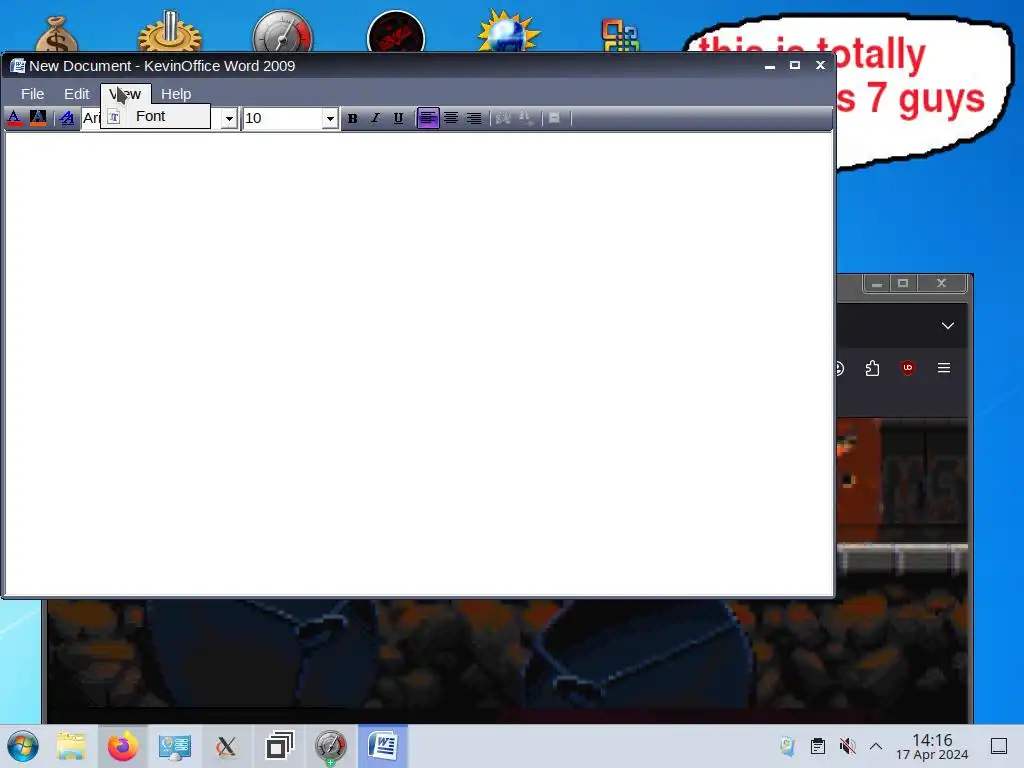Close the open View menu
Image resolution: width=1024 pixels, height=768 pixels.
point(125,93)
